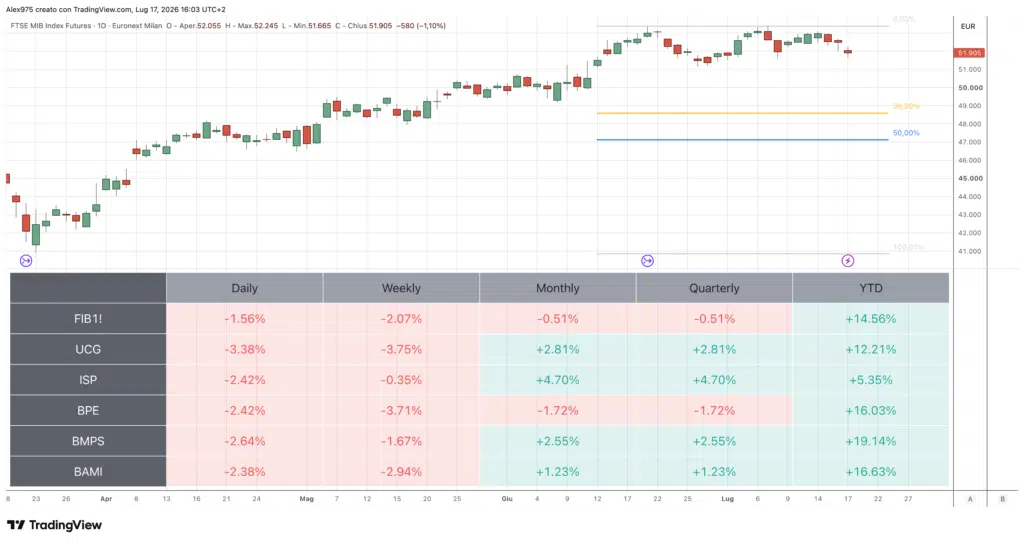The width and height of the screenshot is (1024, 543).
Task: Click the Lug month label on time axis
Action: (x=728, y=499)
